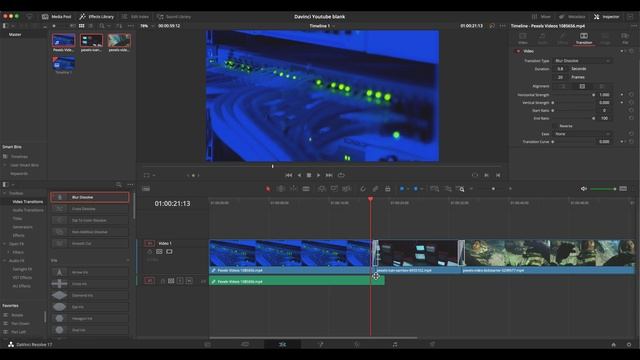Toggle the Linked Selection chain icon
The image size is (640, 360).
375,189
